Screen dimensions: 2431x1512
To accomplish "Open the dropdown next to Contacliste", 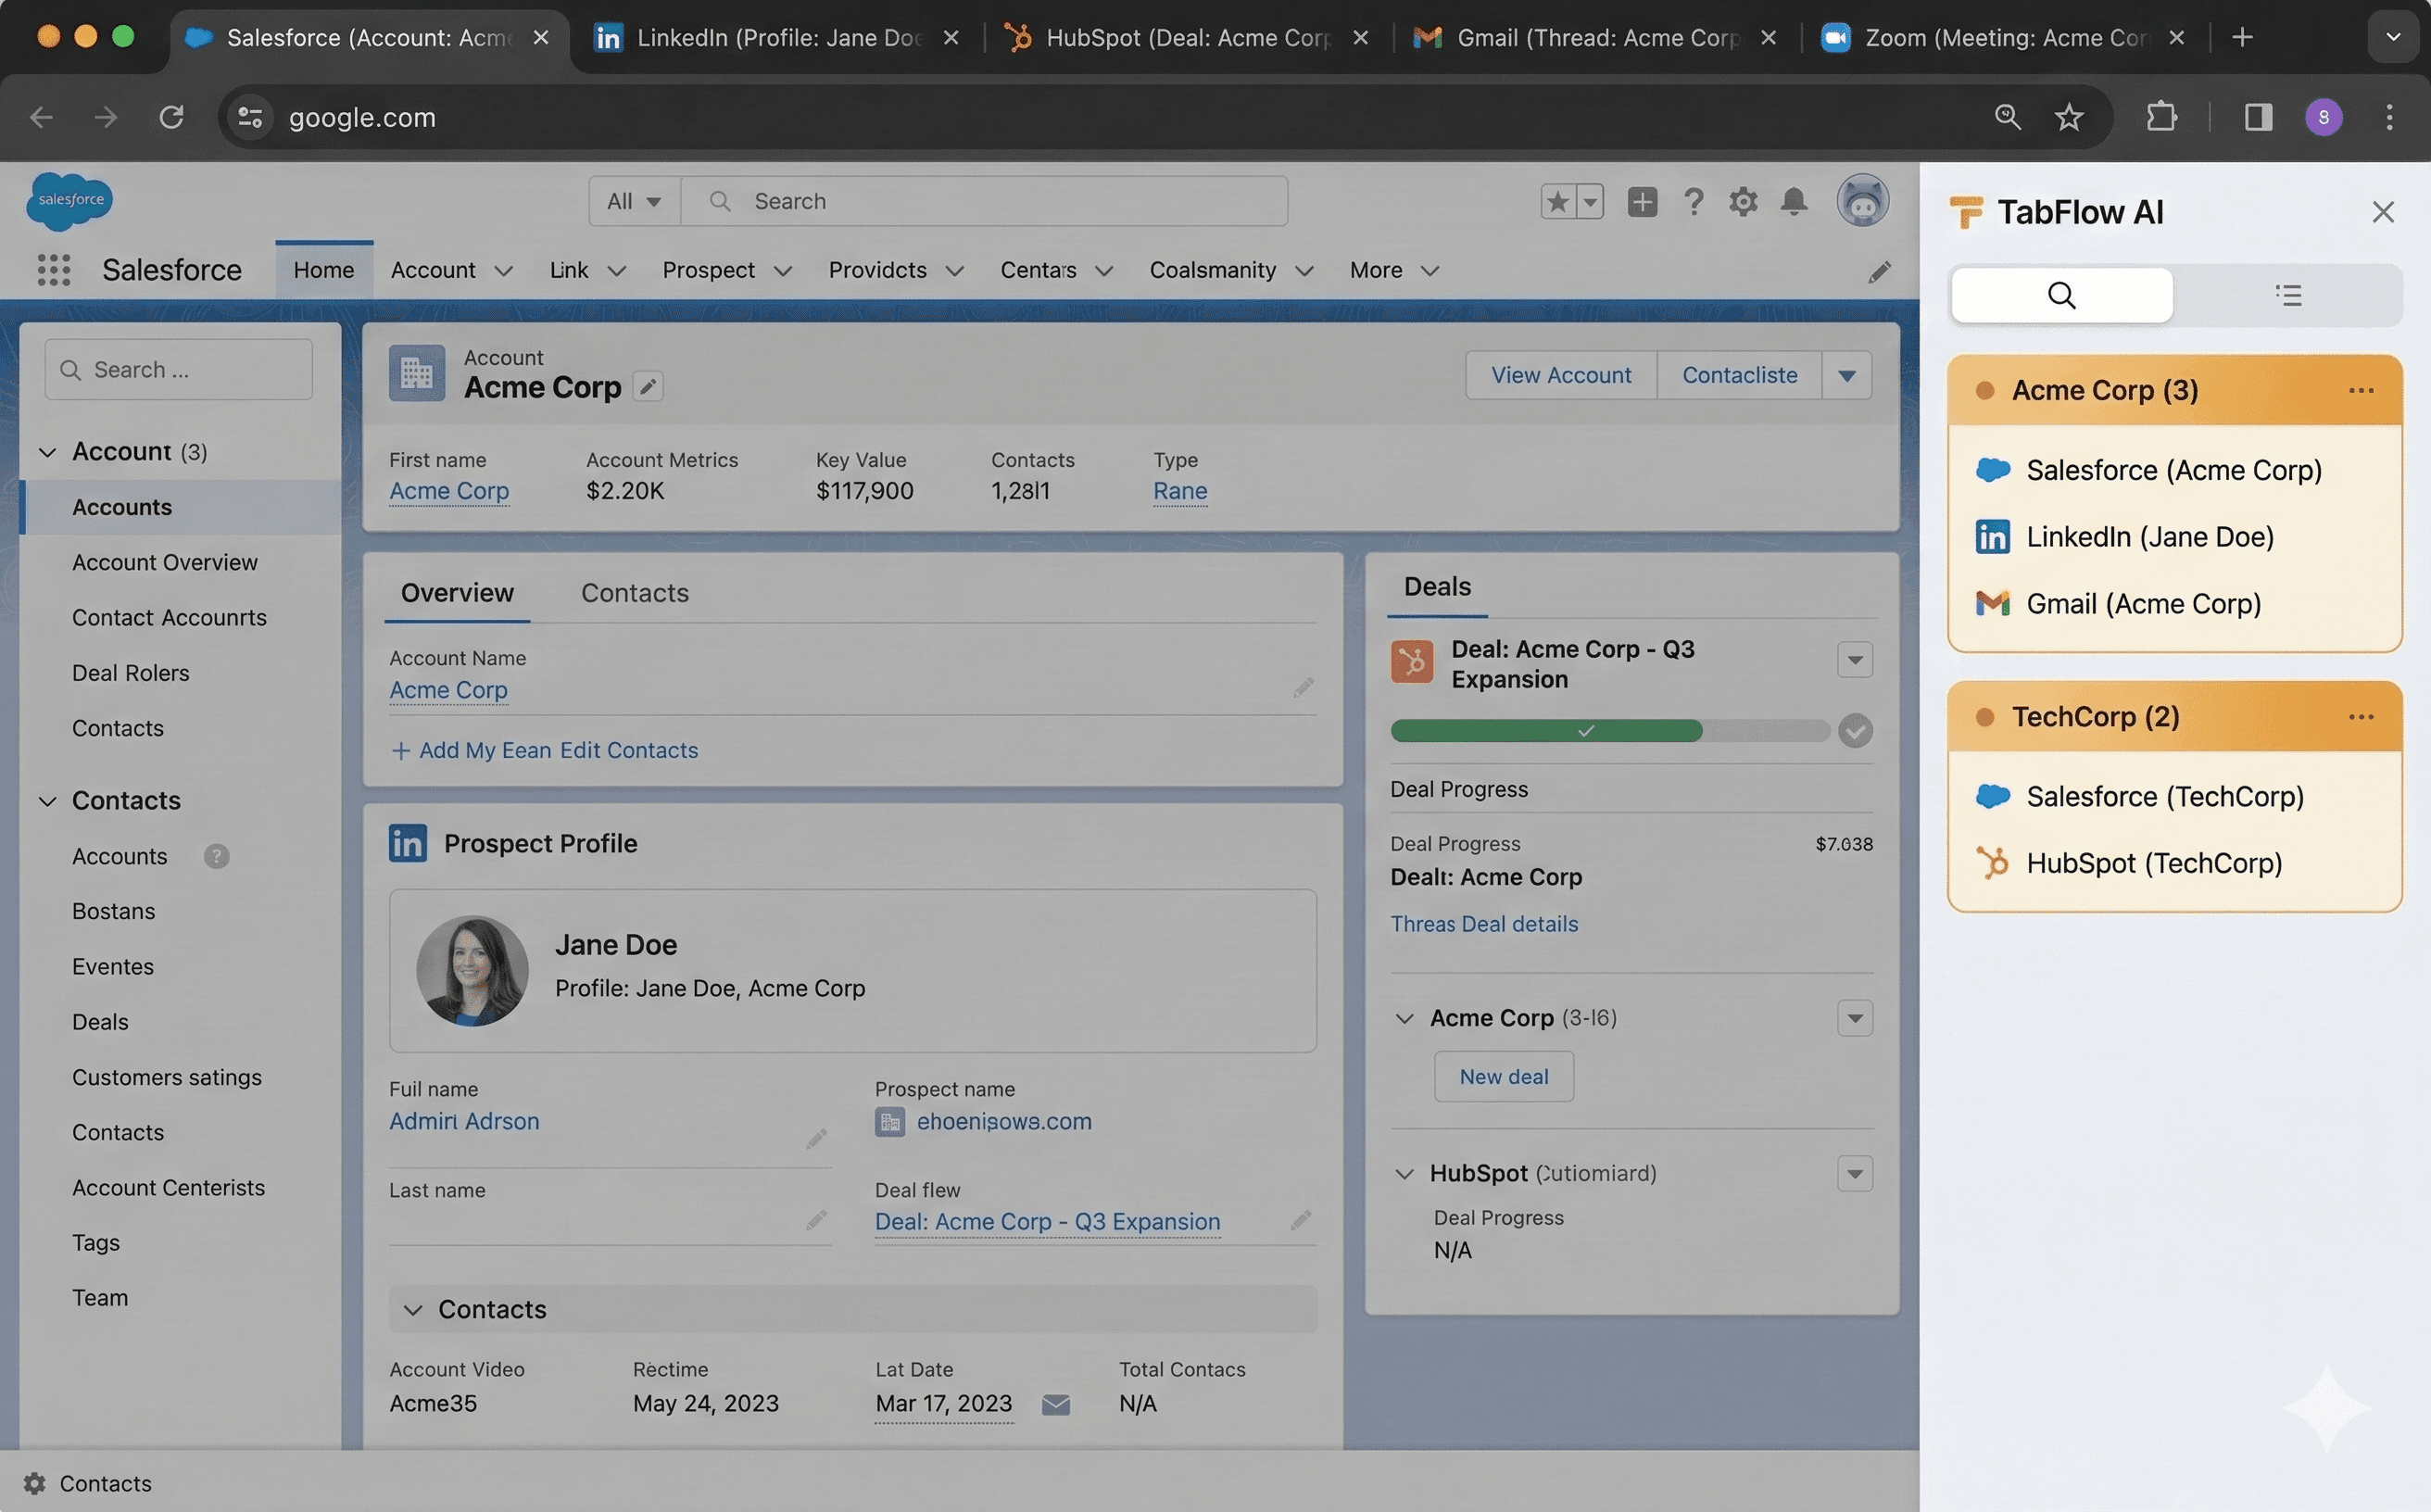I will click(1846, 375).
